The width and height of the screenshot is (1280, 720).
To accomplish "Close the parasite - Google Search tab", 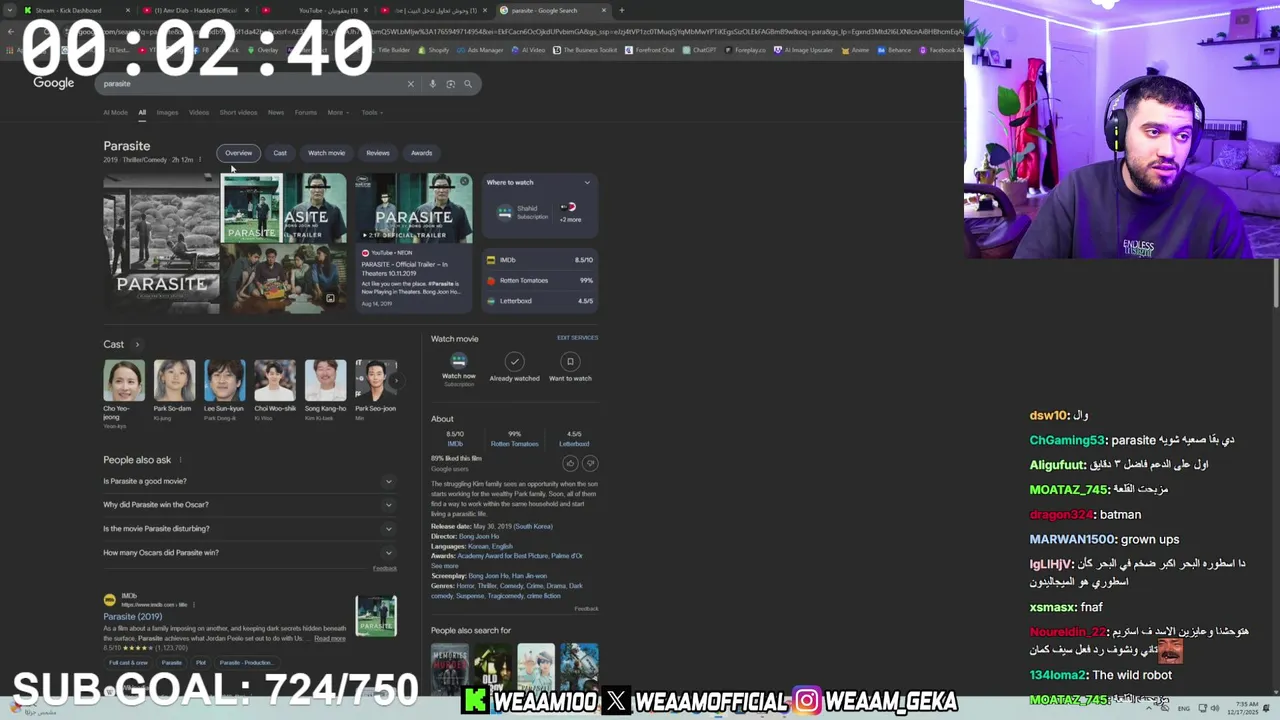I will click(604, 10).
